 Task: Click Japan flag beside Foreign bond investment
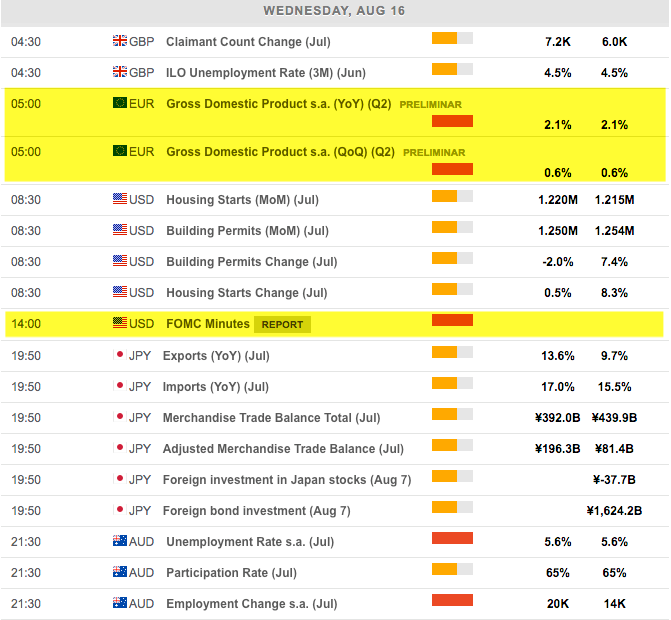[x=120, y=510]
